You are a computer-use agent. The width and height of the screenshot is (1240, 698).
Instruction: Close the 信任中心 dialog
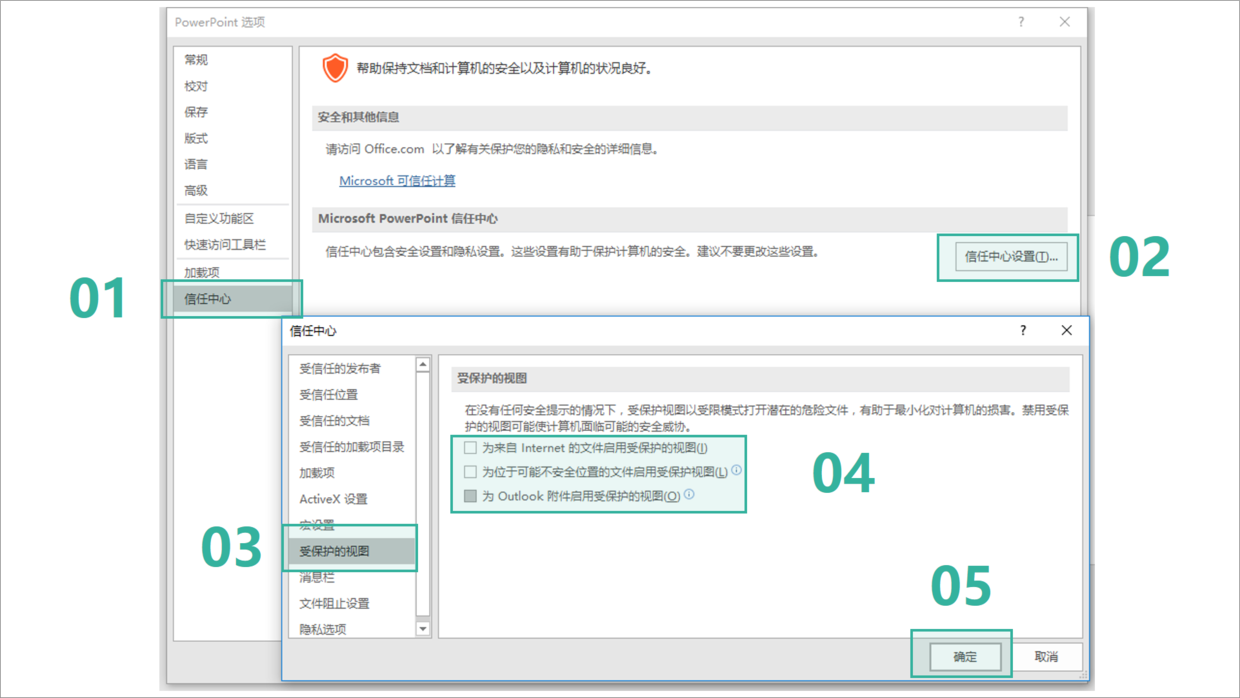point(1066,330)
